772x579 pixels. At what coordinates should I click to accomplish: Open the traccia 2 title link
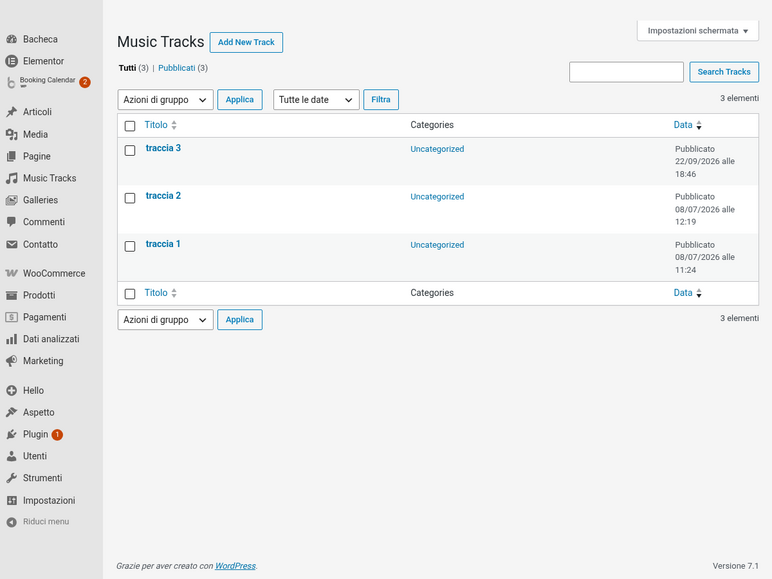tap(163, 195)
